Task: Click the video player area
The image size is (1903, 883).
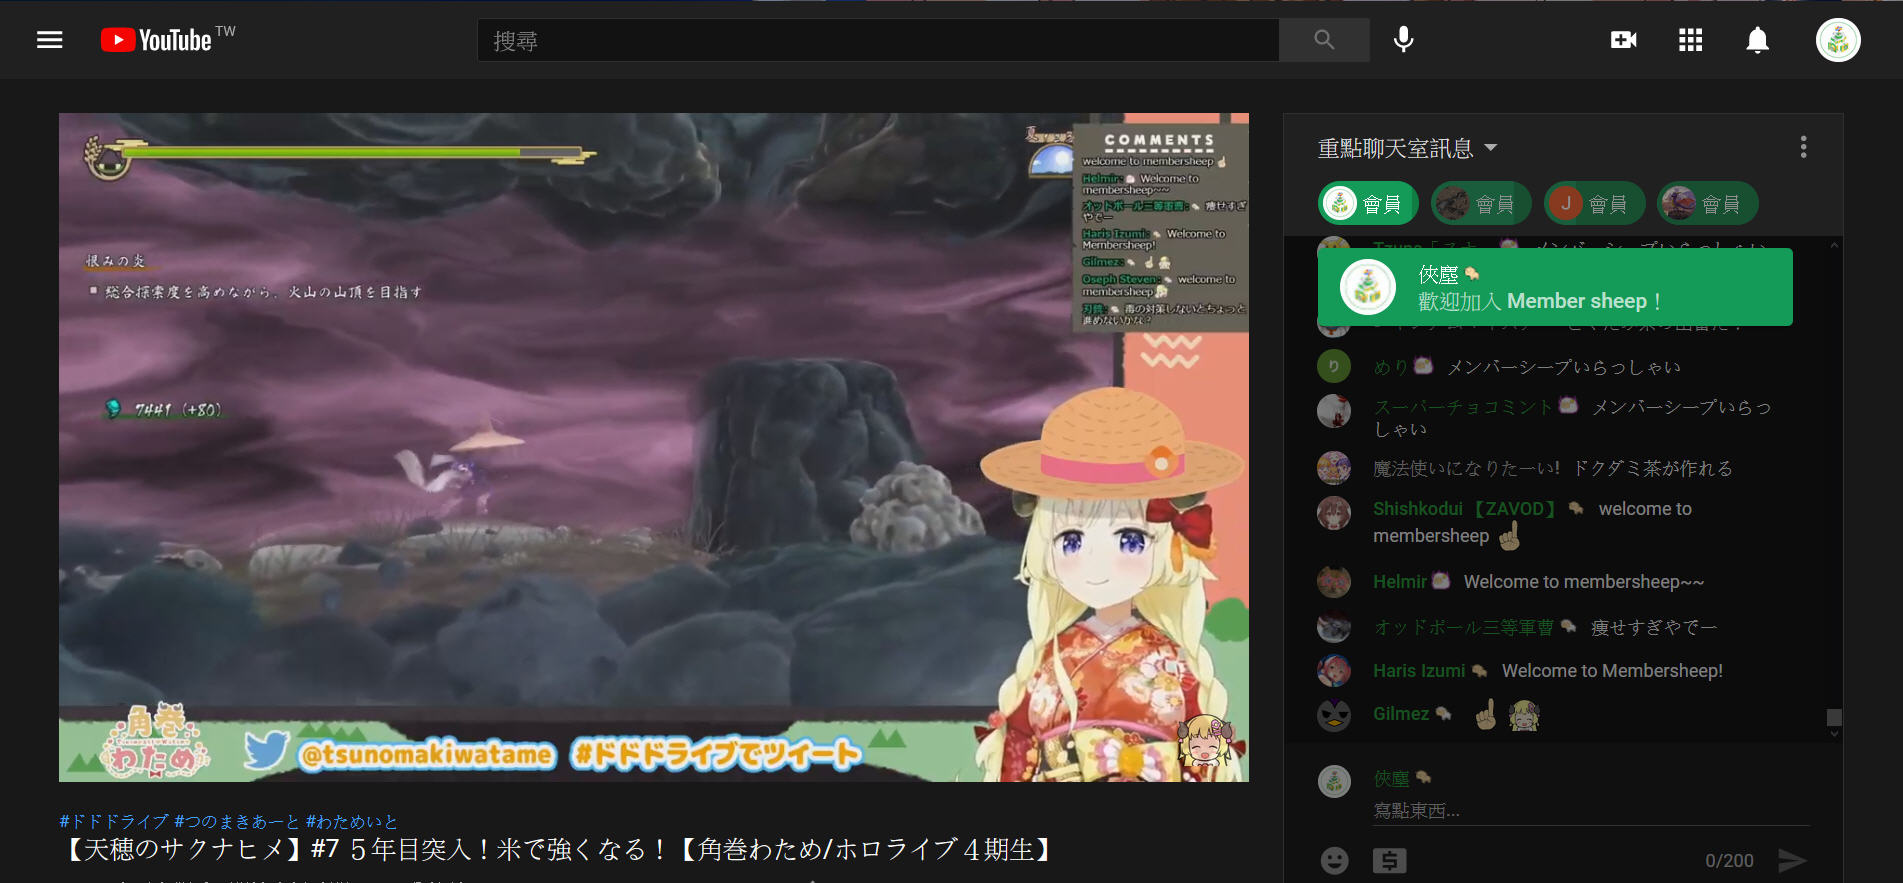Action: [x=654, y=447]
